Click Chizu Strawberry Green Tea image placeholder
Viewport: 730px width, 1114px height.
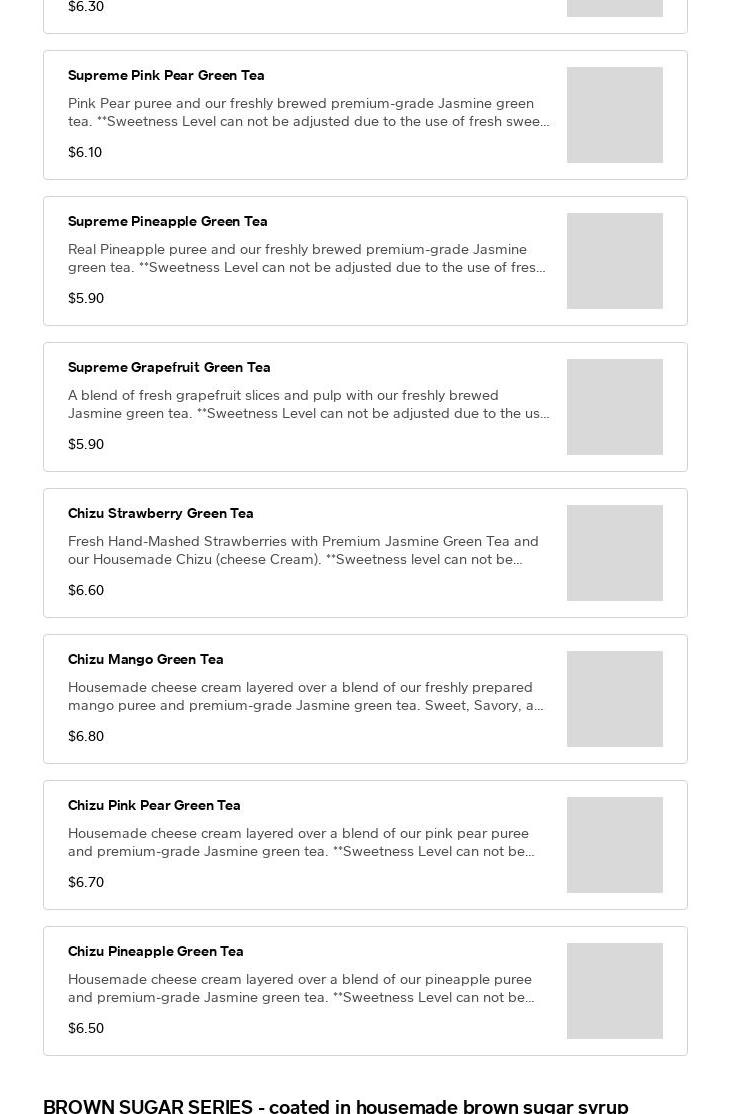[x=614, y=553]
